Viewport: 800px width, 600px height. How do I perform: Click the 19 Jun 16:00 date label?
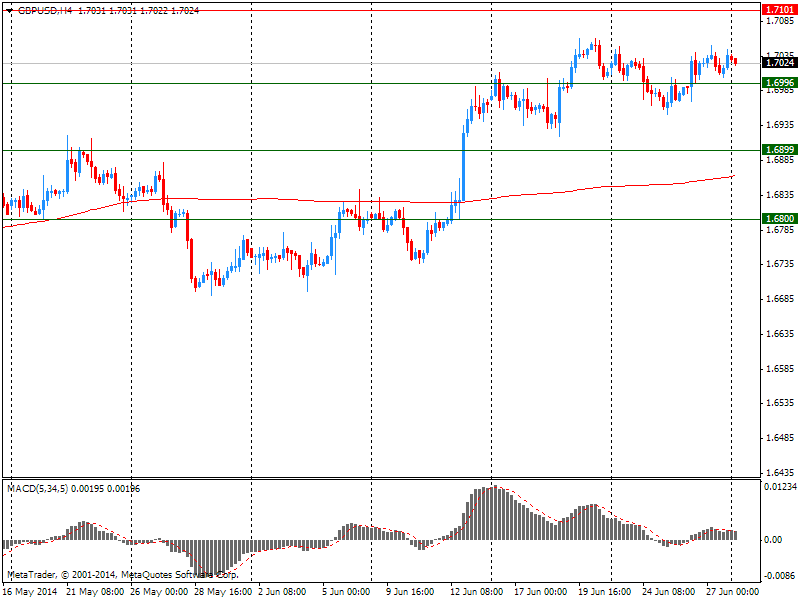[605, 592]
